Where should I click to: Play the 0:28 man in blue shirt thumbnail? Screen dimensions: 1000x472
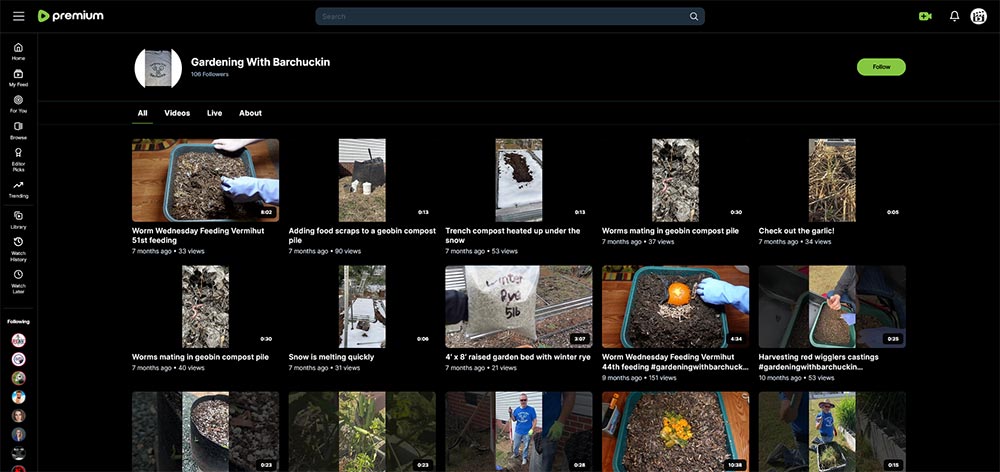[518, 431]
